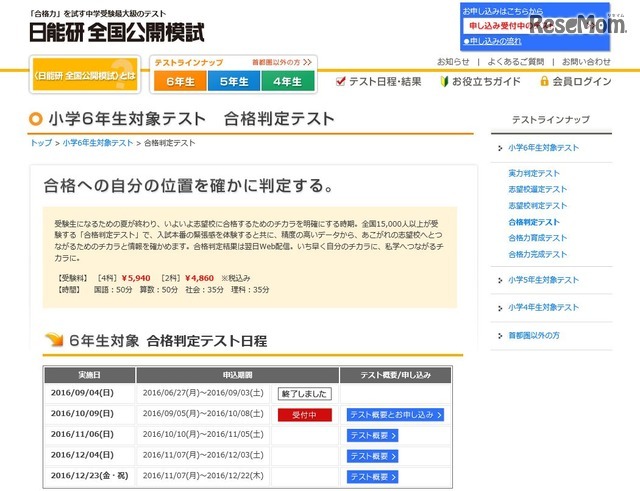This screenshot has height=491, width=640.
Task: Open お役立ちガイド menu item
Action: pos(486,82)
